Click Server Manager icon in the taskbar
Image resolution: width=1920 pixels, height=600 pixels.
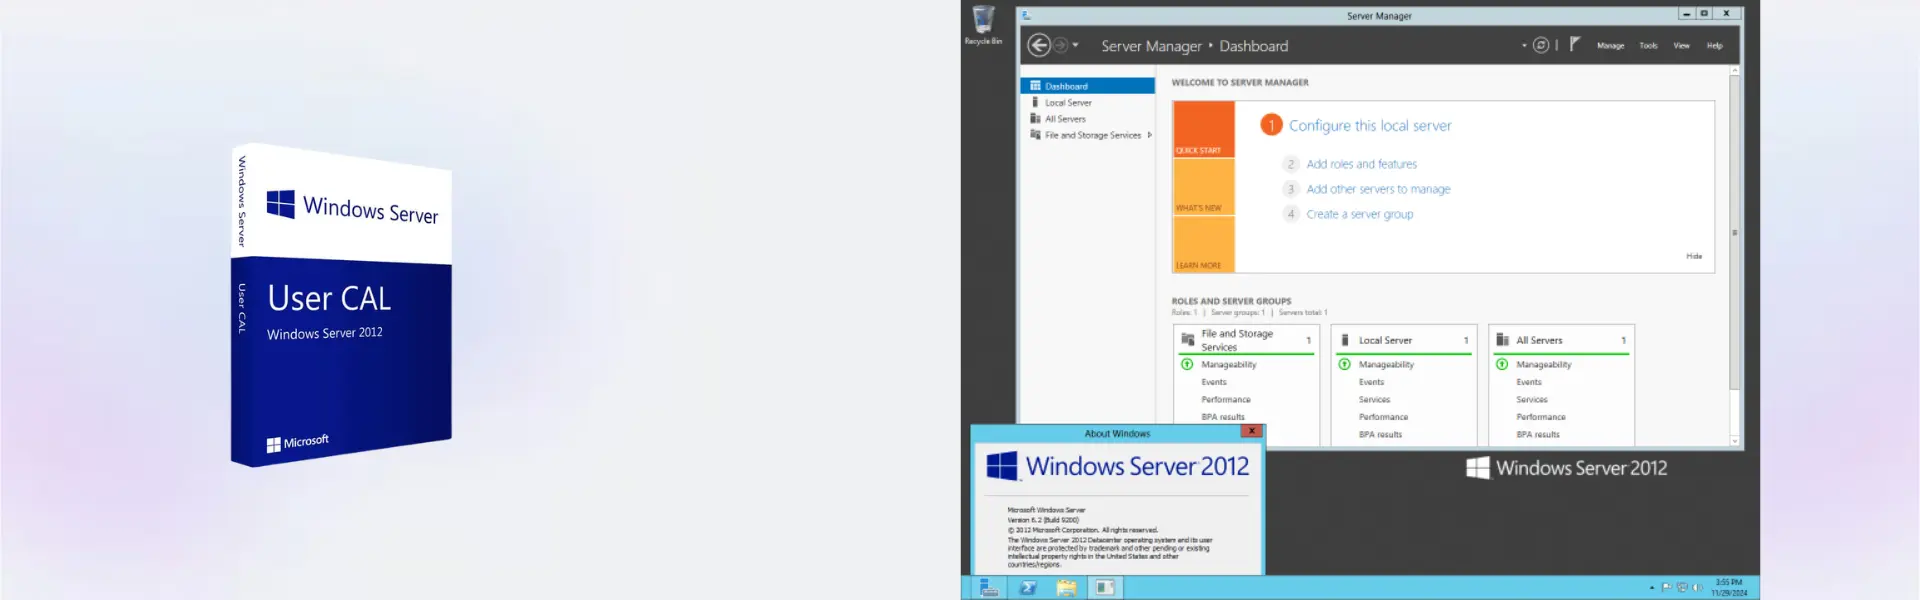tap(988, 588)
